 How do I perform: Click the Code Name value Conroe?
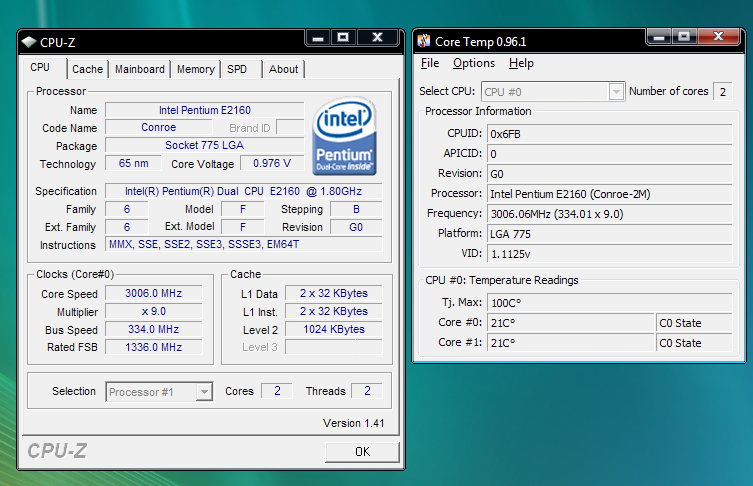(158, 128)
